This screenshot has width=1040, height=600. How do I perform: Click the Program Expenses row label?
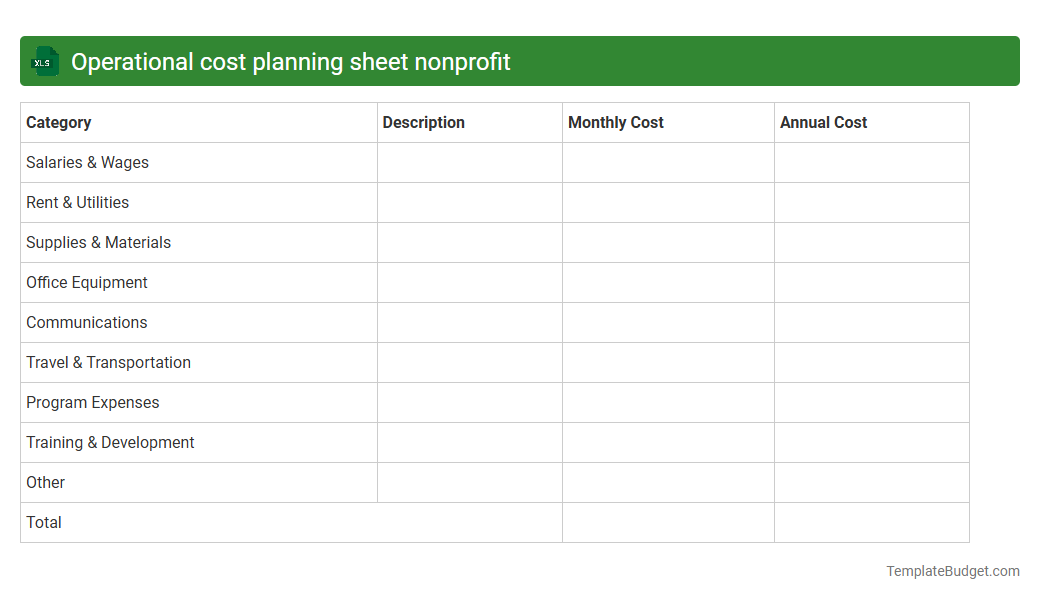pos(92,402)
